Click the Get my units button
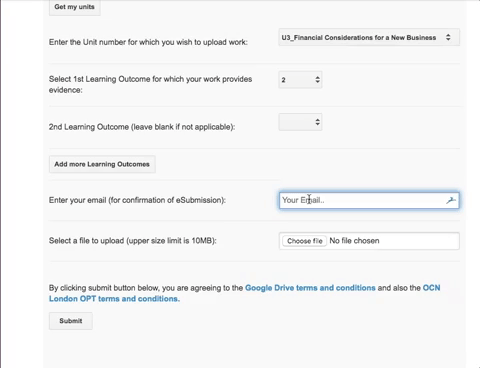This screenshot has height=368, width=480. [x=74, y=7]
